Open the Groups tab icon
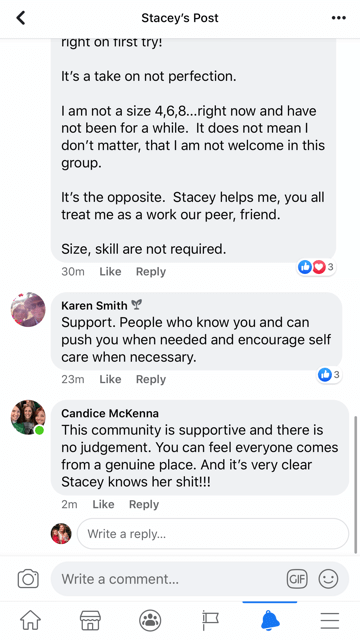Viewport: 360px width, 640px height. pos(150,620)
